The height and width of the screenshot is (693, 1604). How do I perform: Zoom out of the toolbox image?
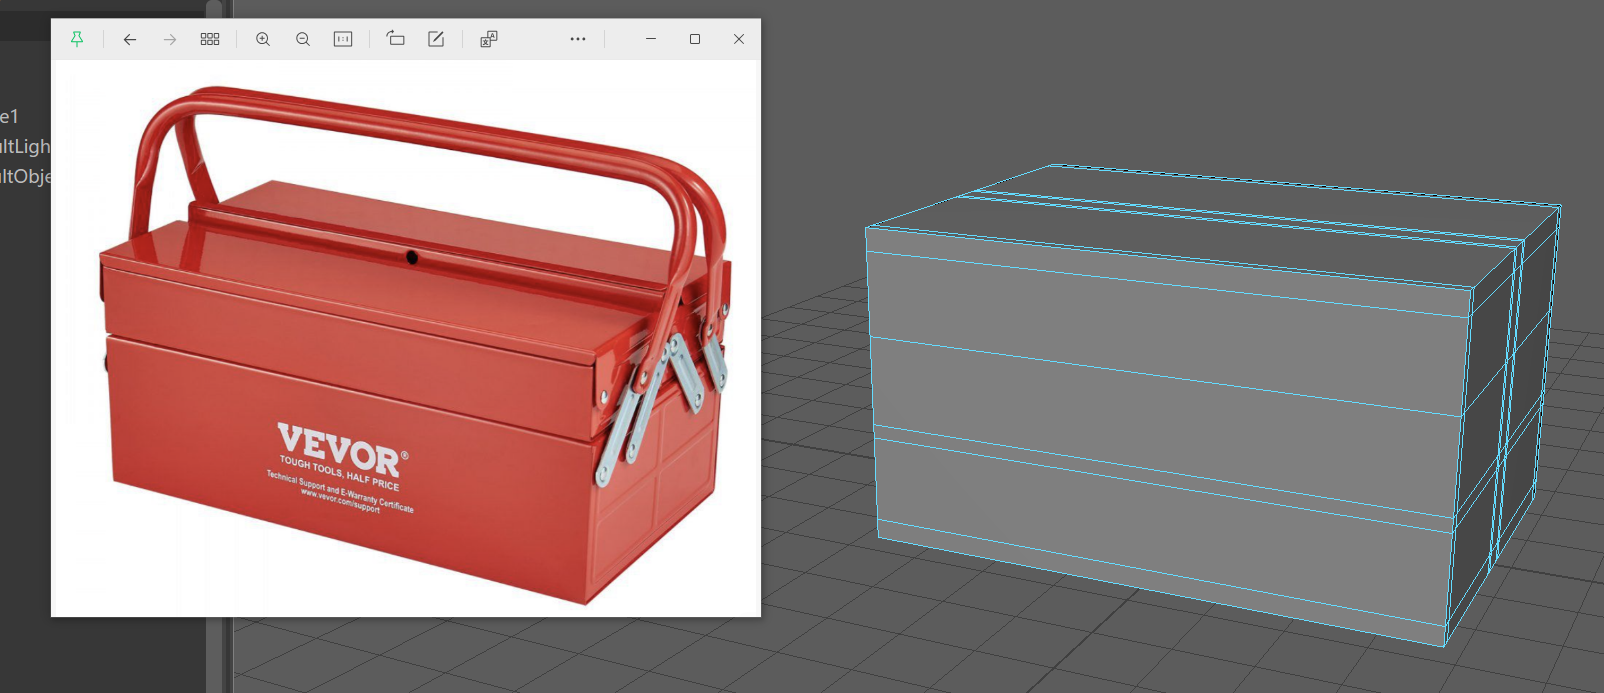303,39
